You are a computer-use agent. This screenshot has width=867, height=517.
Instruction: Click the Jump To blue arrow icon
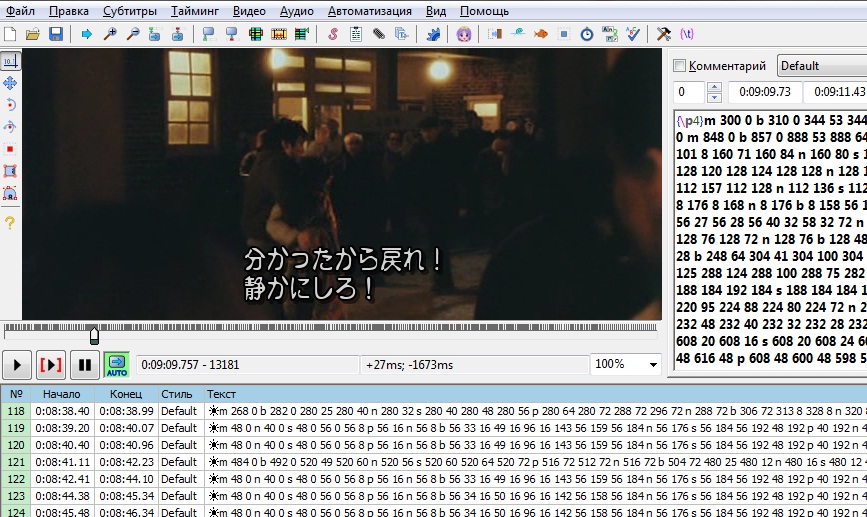(x=86, y=34)
